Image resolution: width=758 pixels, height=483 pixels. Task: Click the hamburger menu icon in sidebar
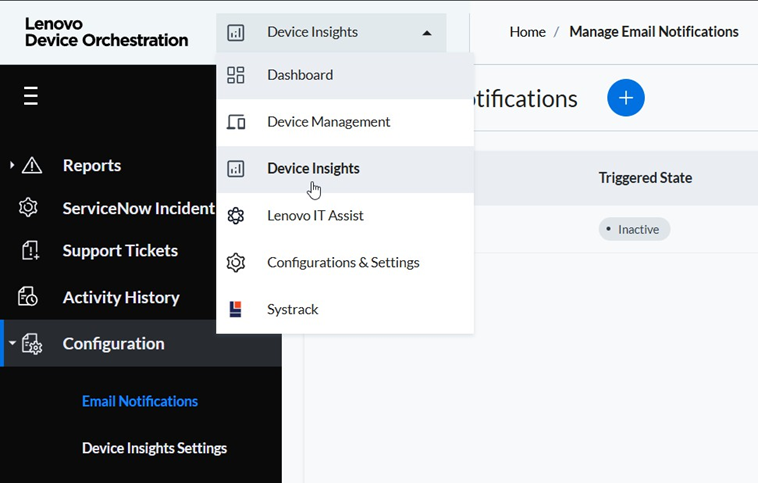point(31,96)
